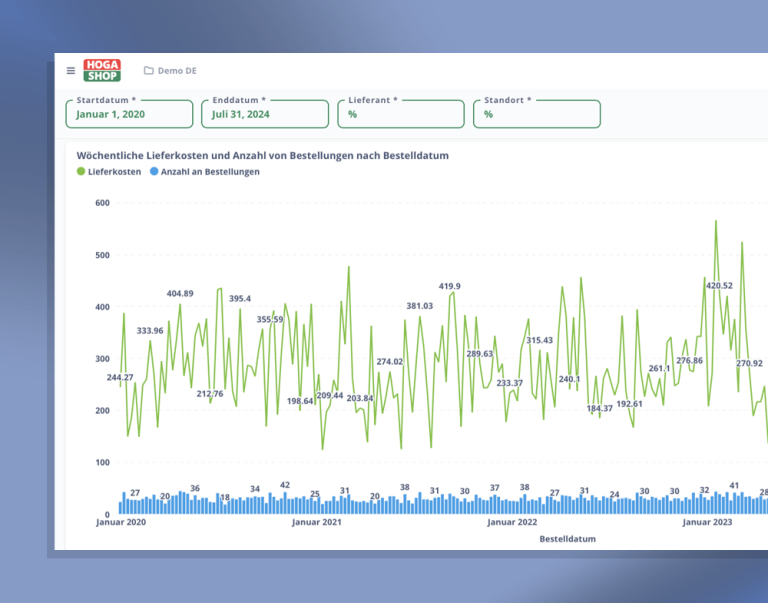Image resolution: width=768 pixels, height=603 pixels.
Task: Open the Demo DE breadcrumb
Action: click(x=177, y=71)
